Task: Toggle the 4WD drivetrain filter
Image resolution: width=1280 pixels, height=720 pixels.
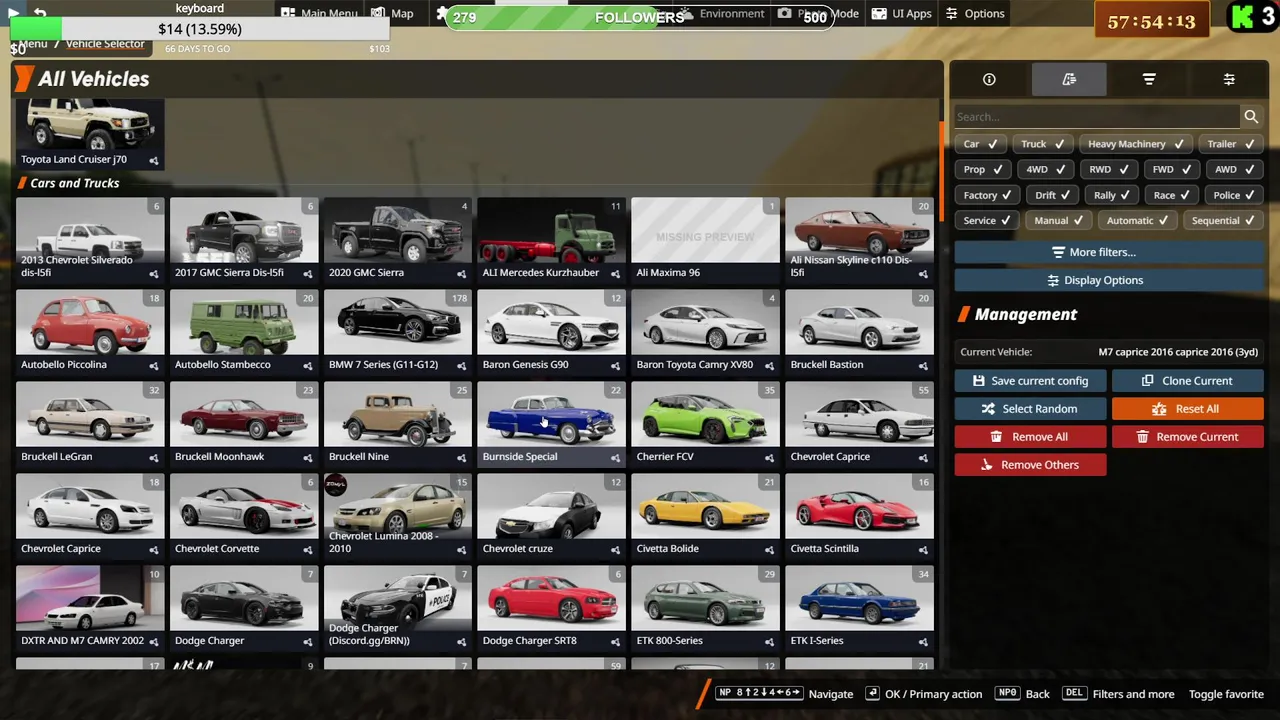Action: coord(1046,170)
